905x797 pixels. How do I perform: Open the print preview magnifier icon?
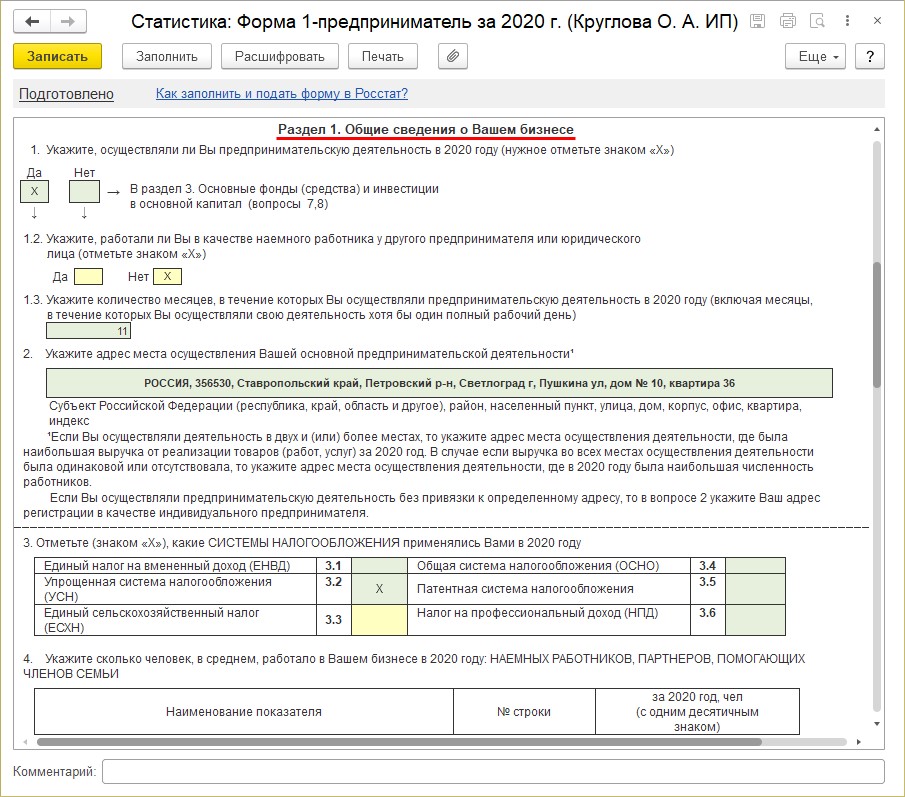point(817,21)
